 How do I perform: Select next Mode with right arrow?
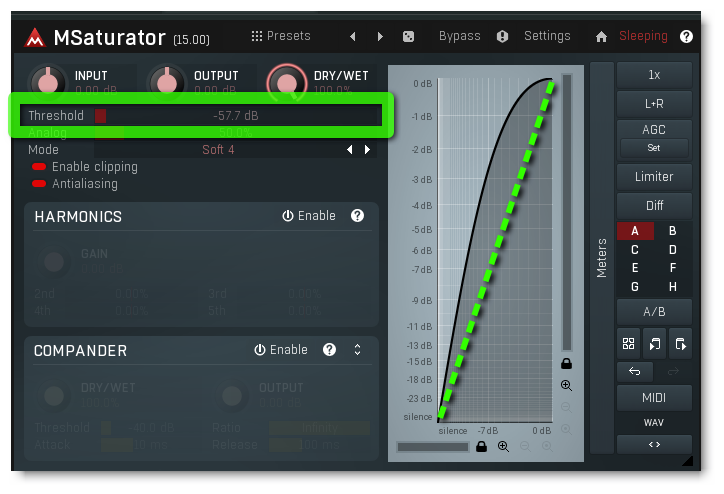pos(367,150)
